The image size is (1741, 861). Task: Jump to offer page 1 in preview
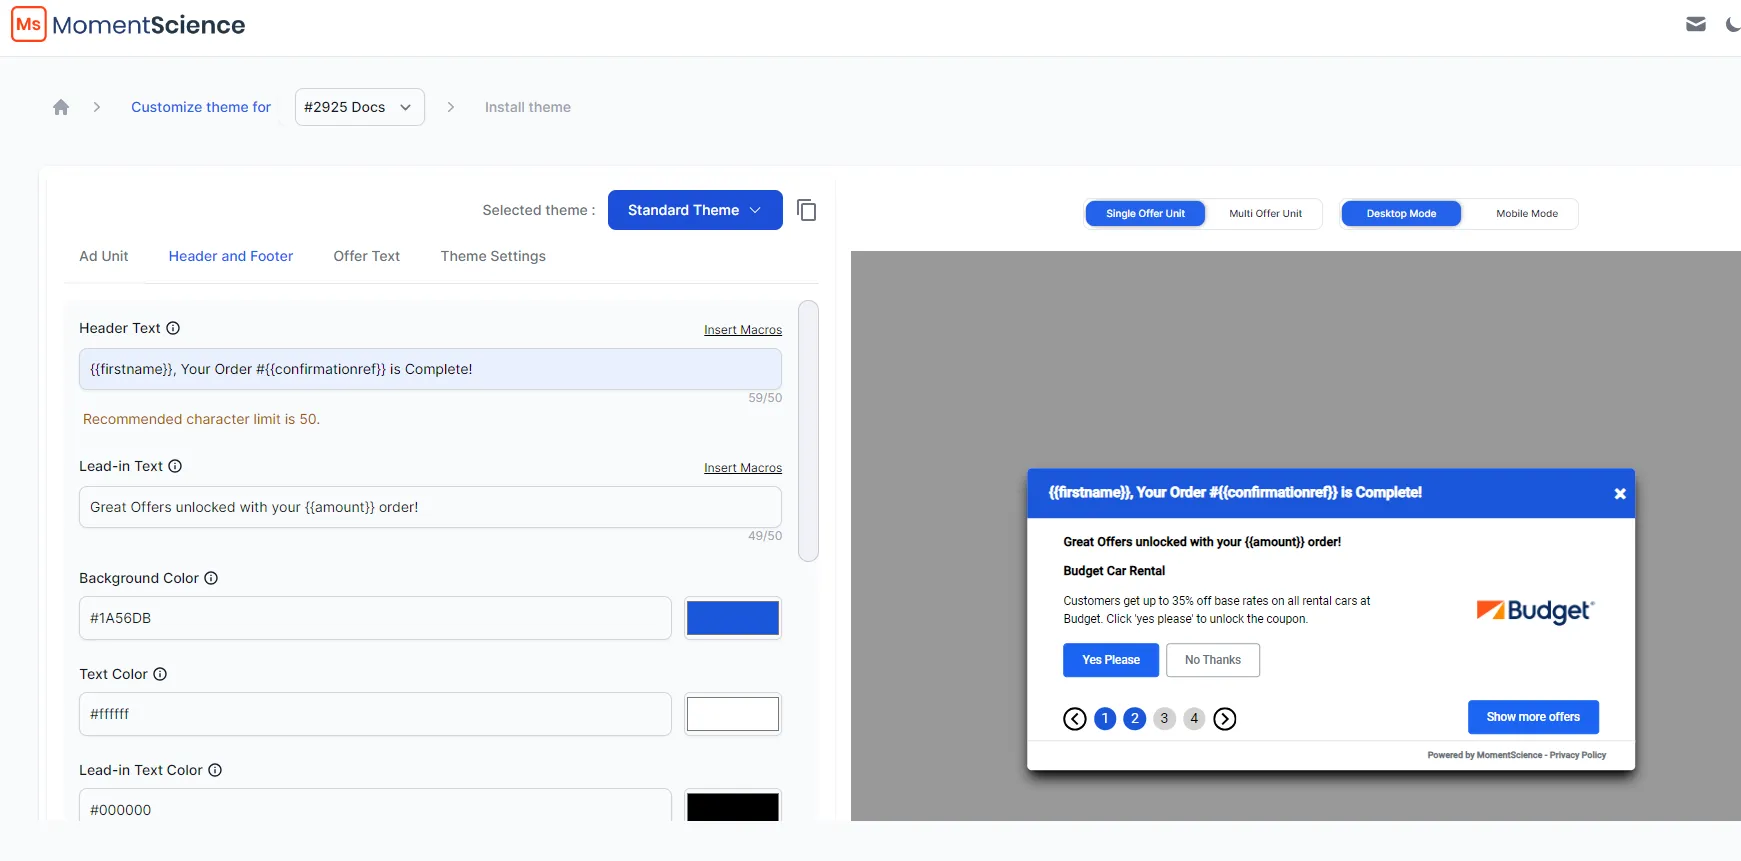click(1105, 719)
